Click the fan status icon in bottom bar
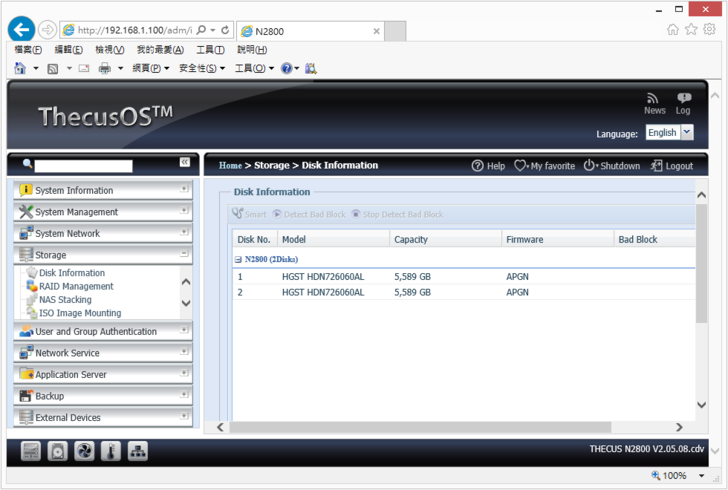 pos(84,452)
